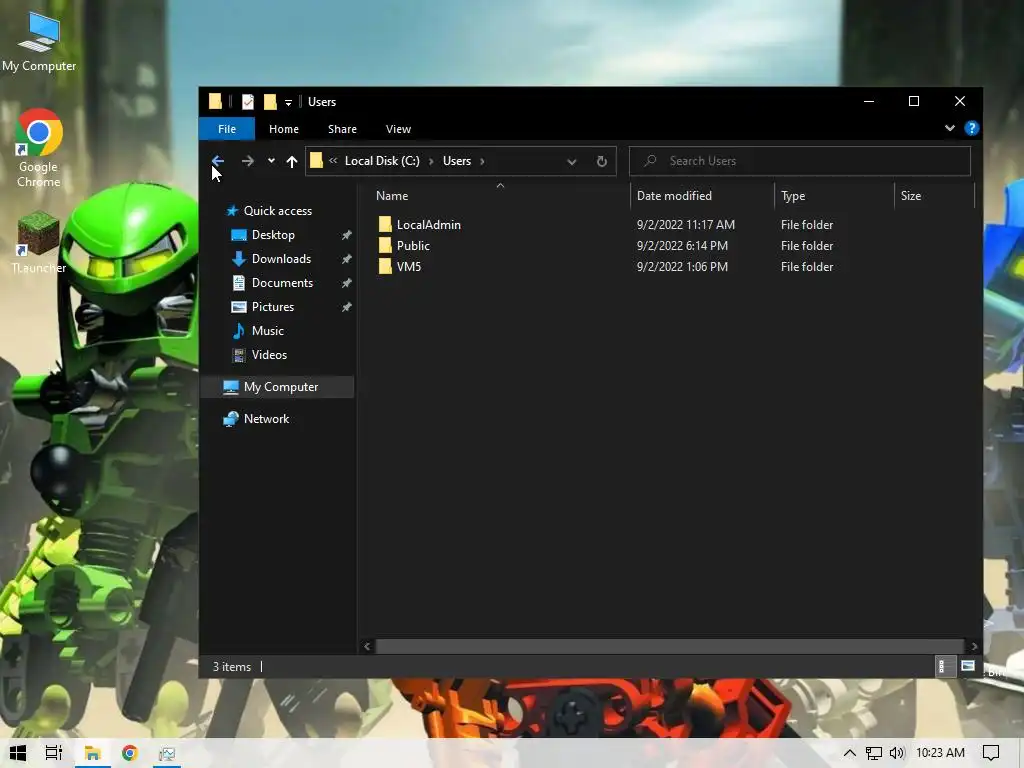Image resolution: width=1024 pixels, height=768 pixels.
Task: Open the notification center icon
Action: pyautogui.click(x=991, y=753)
